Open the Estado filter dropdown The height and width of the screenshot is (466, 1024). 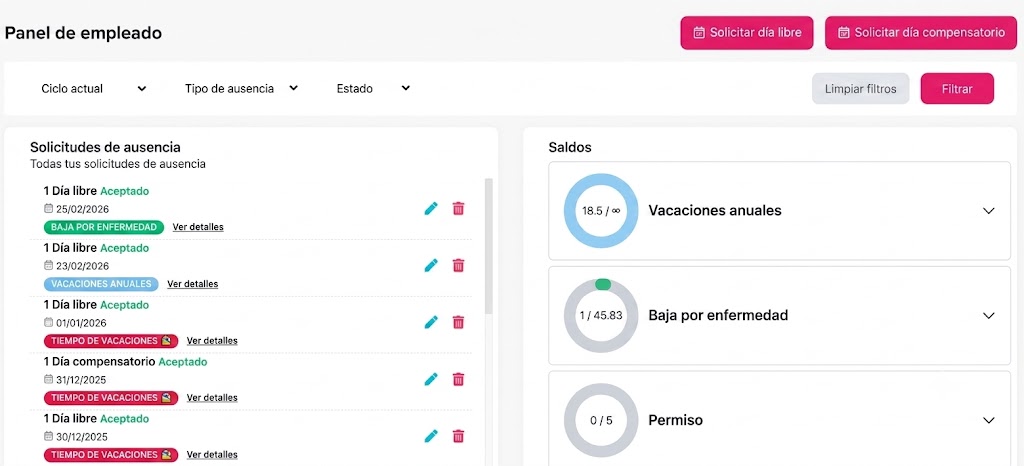tap(373, 89)
